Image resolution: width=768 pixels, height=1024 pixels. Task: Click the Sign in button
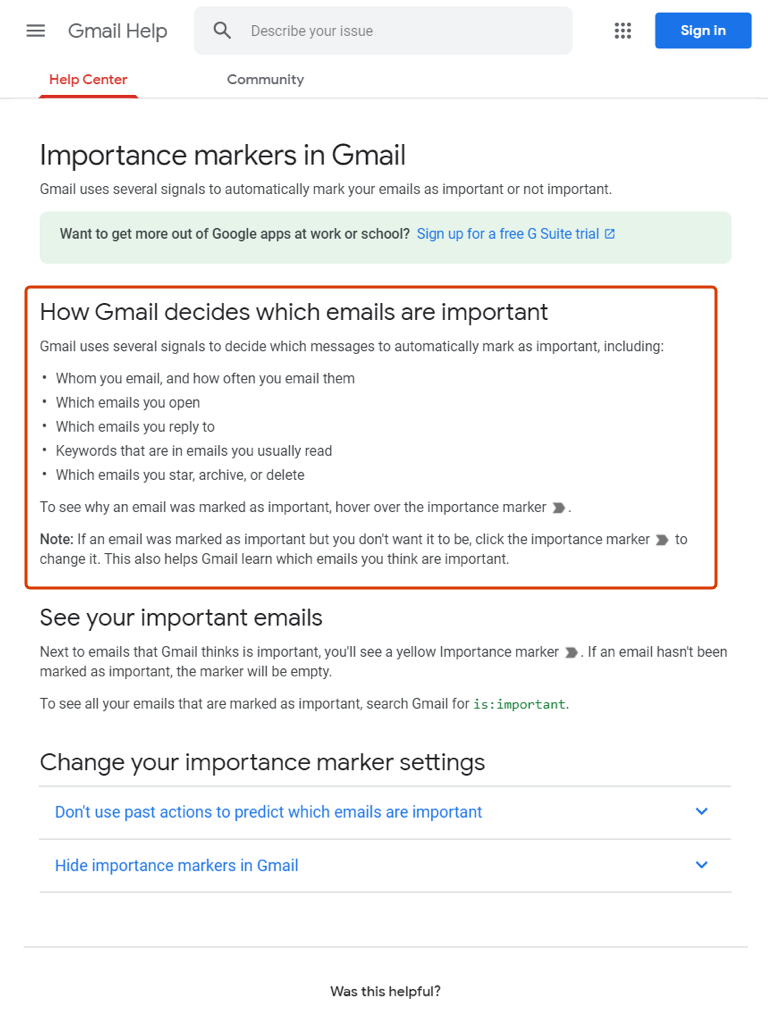coord(702,30)
